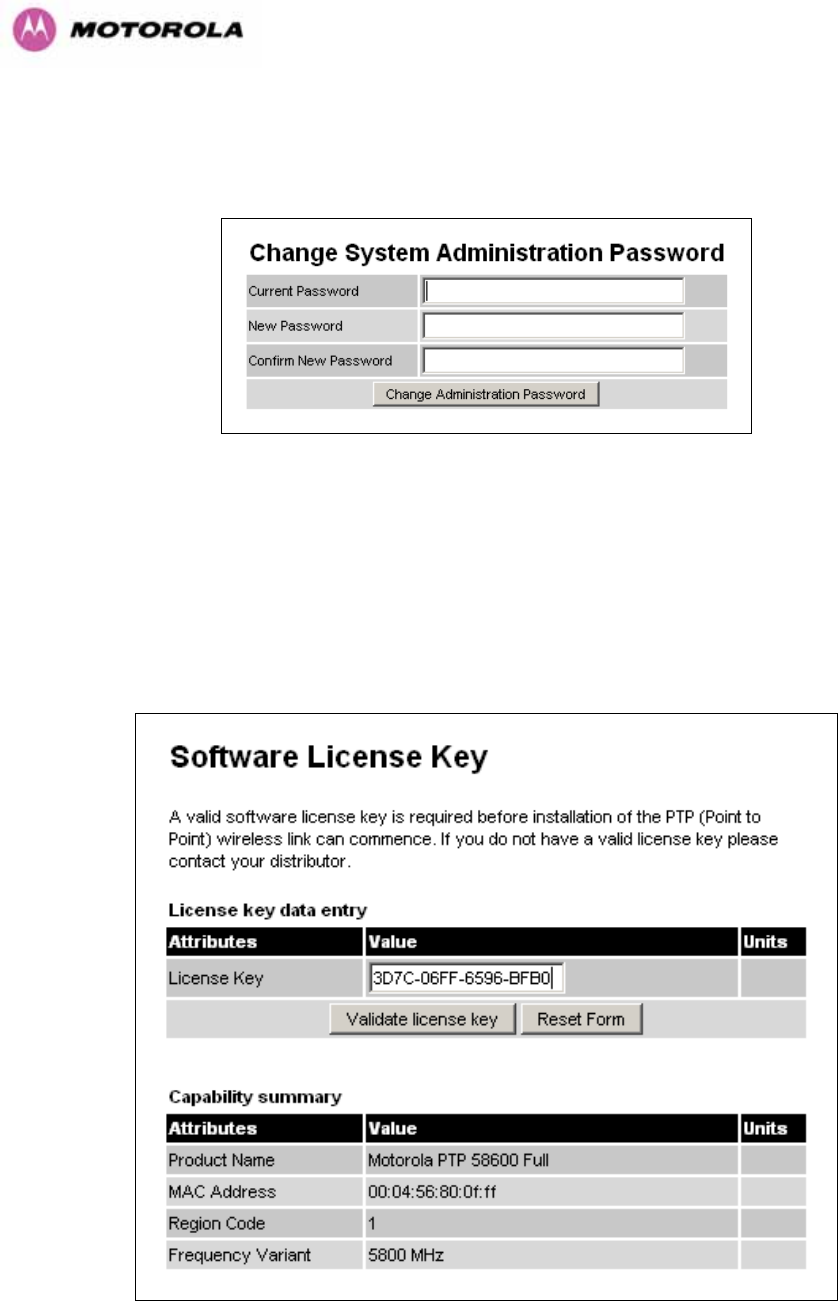The image size is (838, 1301).
Task: Activate the Confirm New Password field
Action: (553, 360)
